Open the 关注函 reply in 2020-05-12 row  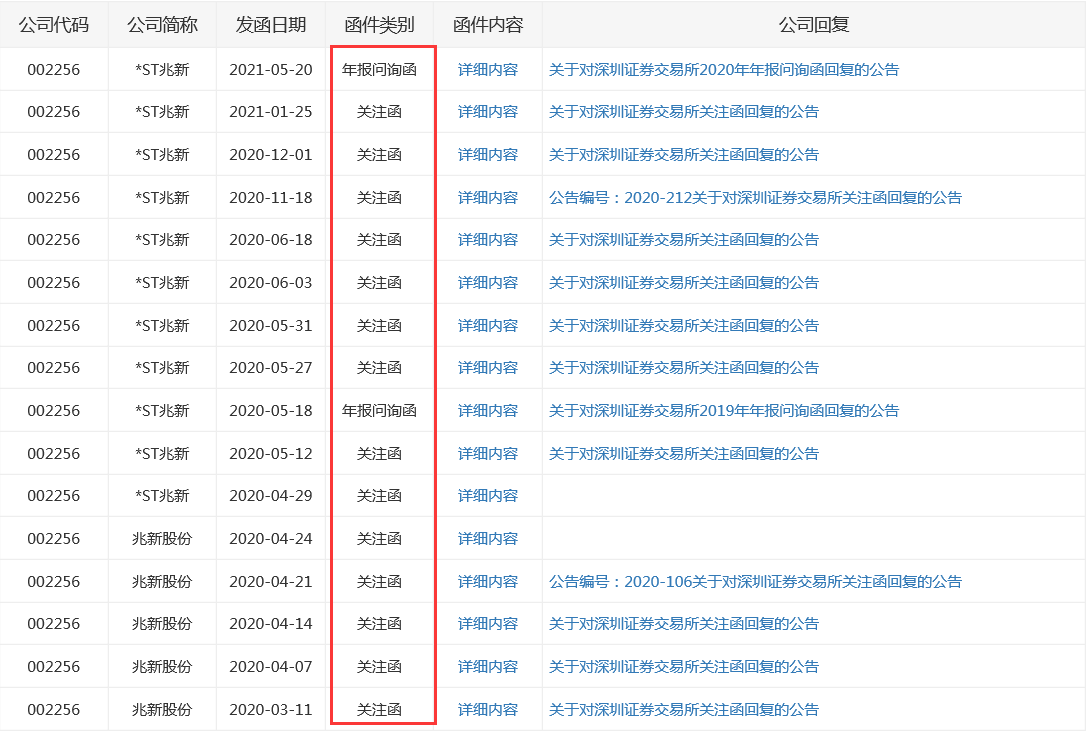tap(683, 454)
